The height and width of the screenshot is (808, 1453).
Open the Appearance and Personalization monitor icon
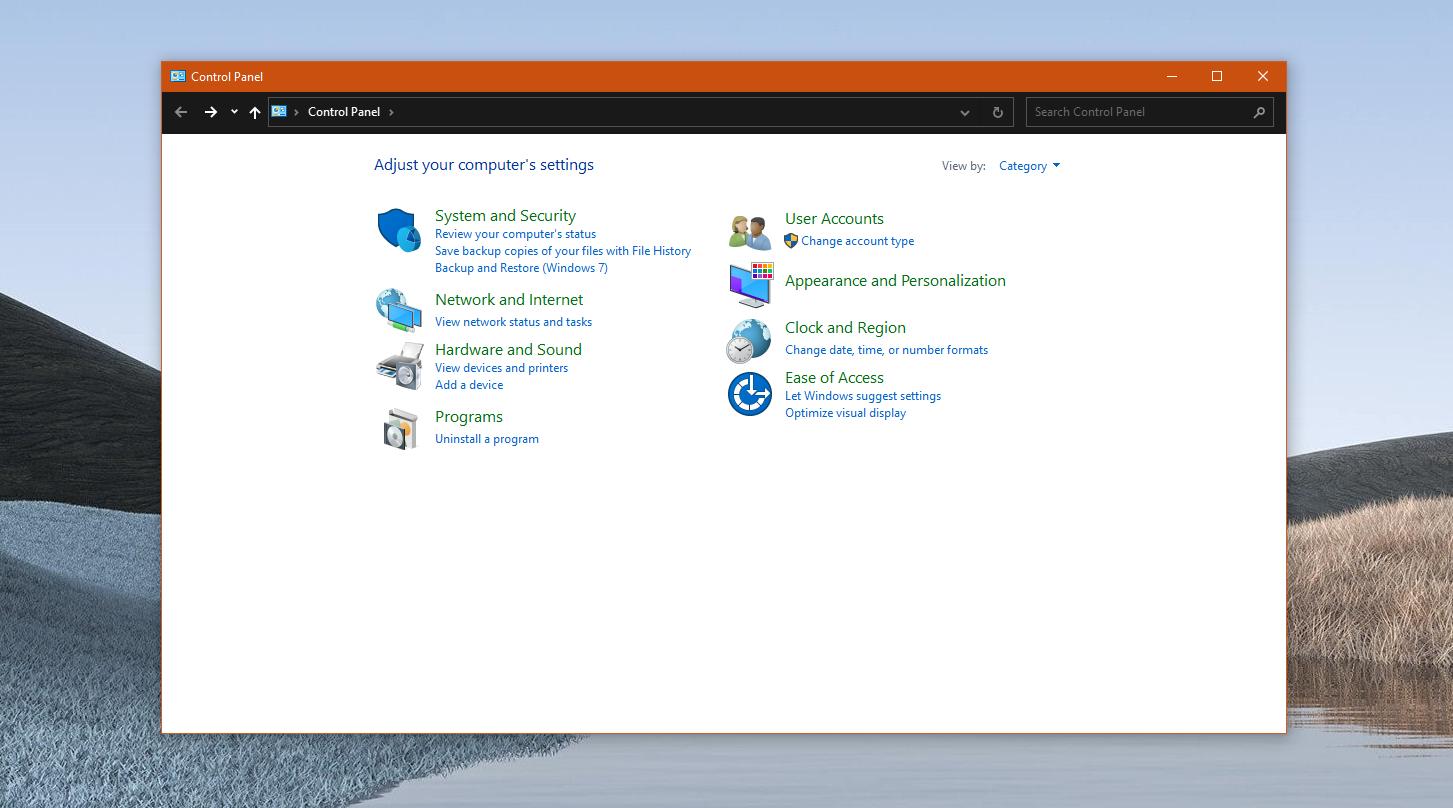coord(750,285)
